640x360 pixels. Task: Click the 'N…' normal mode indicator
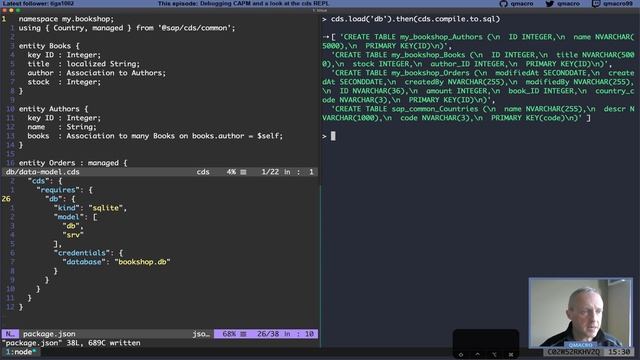coord(10,334)
